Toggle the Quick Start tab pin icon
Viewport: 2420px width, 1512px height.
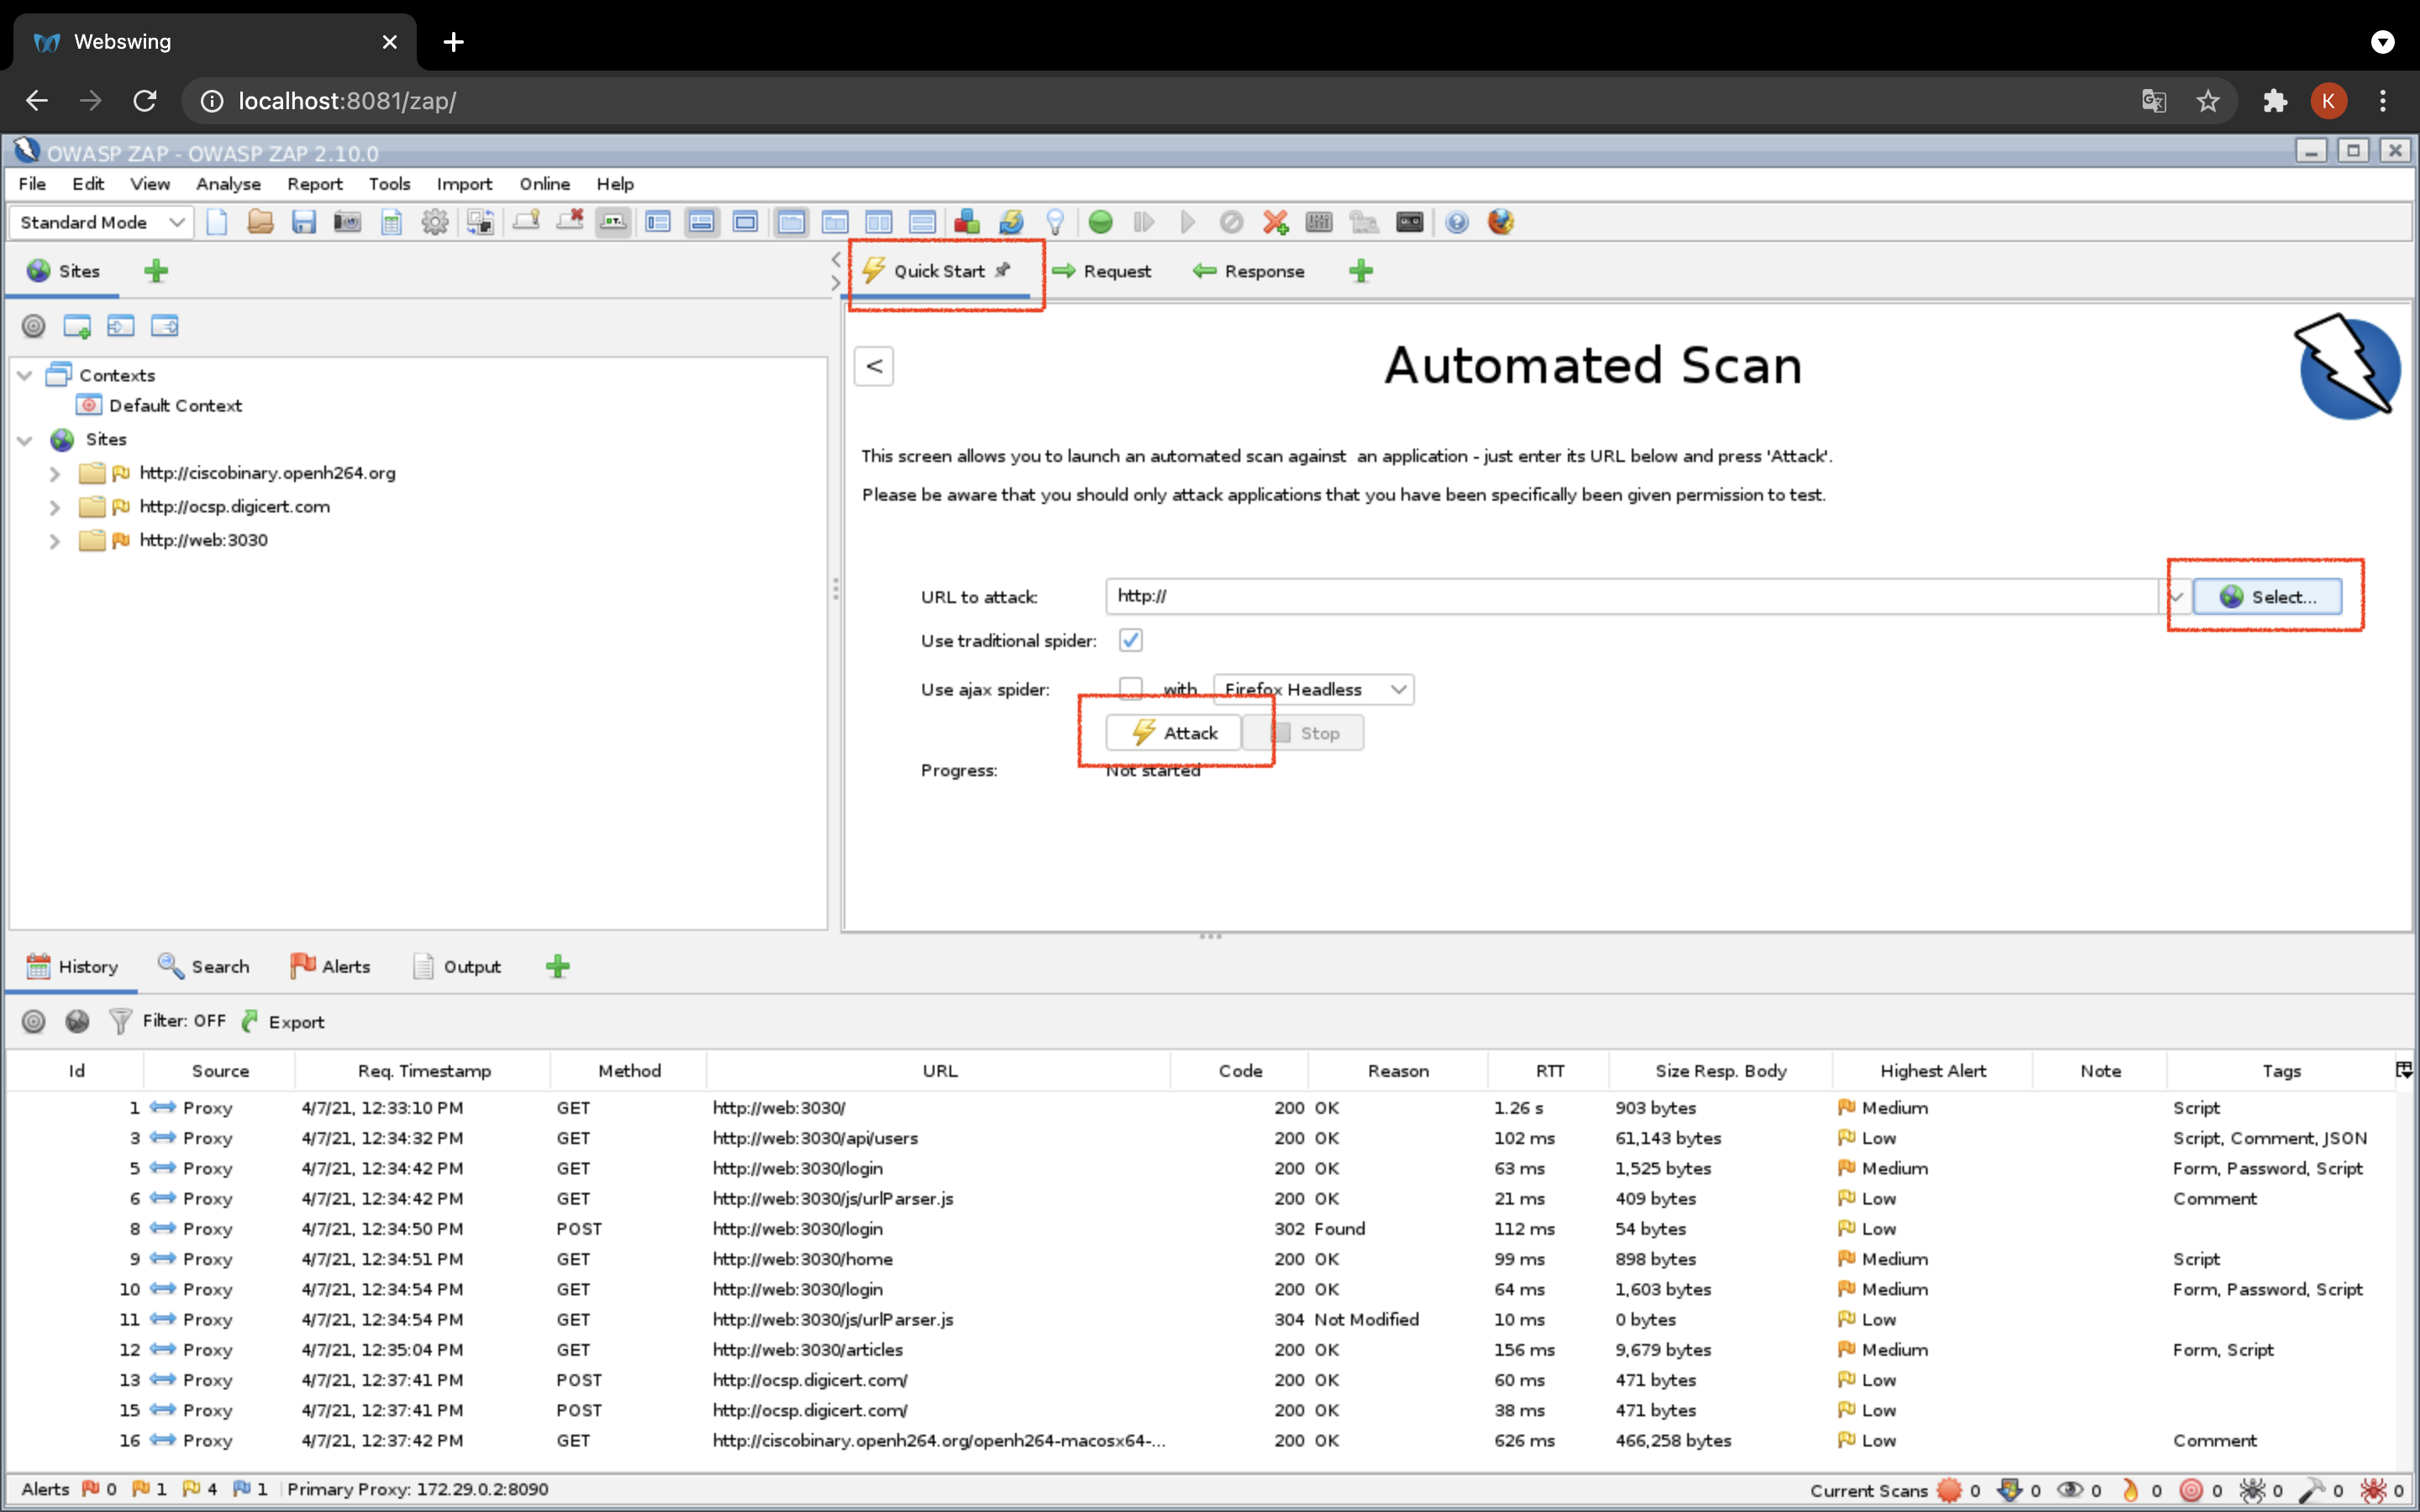click(x=1003, y=270)
